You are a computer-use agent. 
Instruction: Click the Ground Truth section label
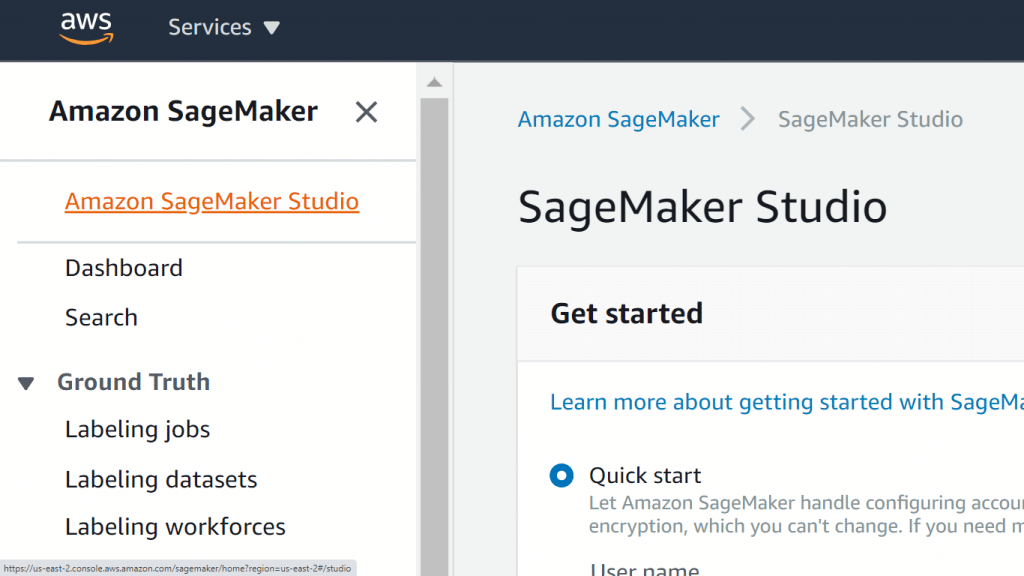click(x=133, y=382)
